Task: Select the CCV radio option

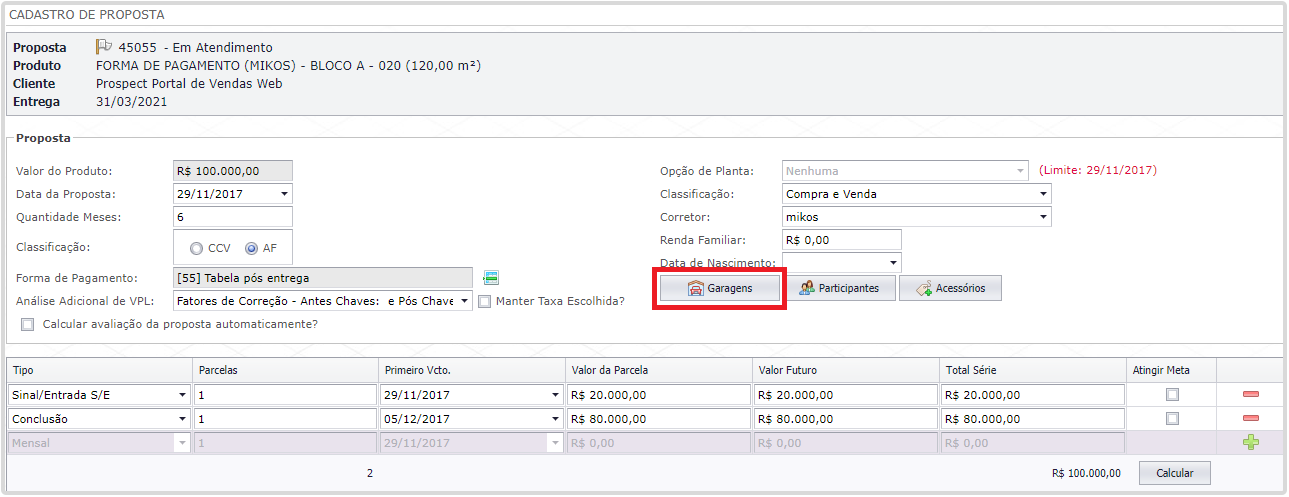Action: click(196, 248)
